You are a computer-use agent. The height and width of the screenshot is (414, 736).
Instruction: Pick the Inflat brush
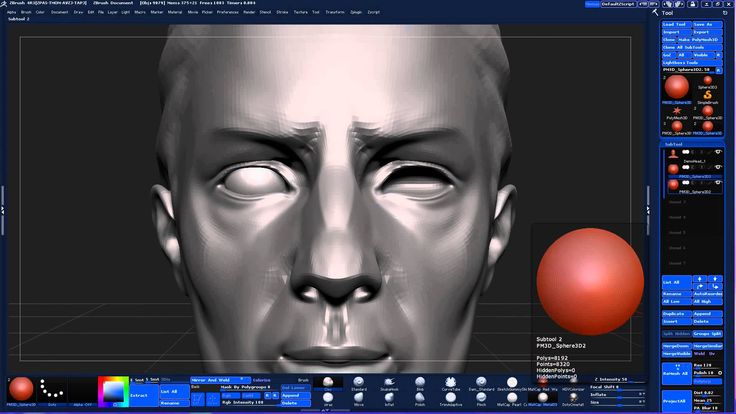click(388, 397)
